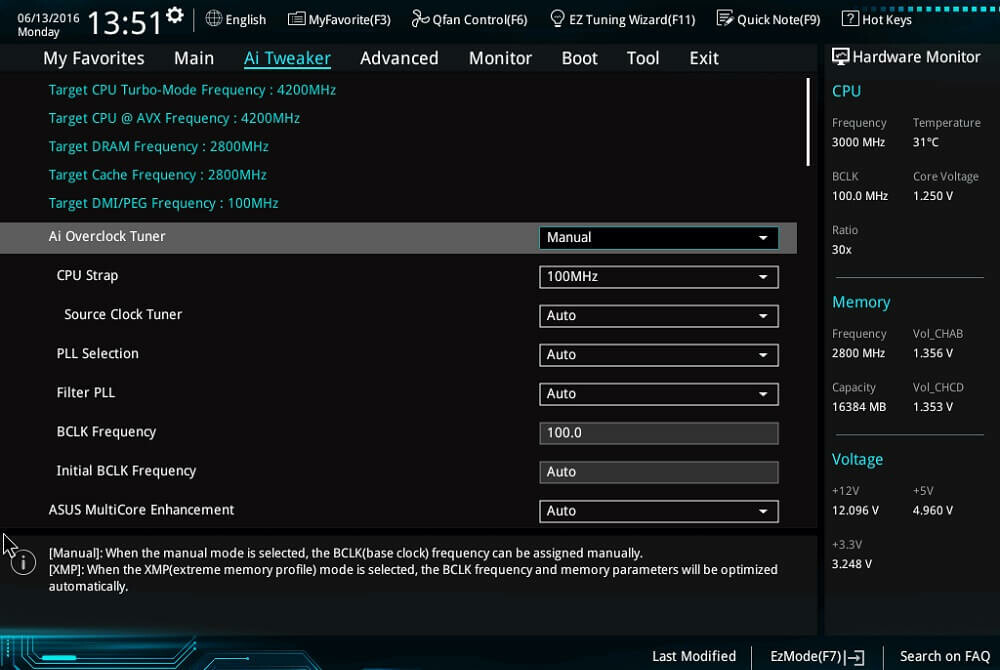Click the Target DRAM Frequency line
Viewport: 1000px width, 670px height.
pos(158,147)
